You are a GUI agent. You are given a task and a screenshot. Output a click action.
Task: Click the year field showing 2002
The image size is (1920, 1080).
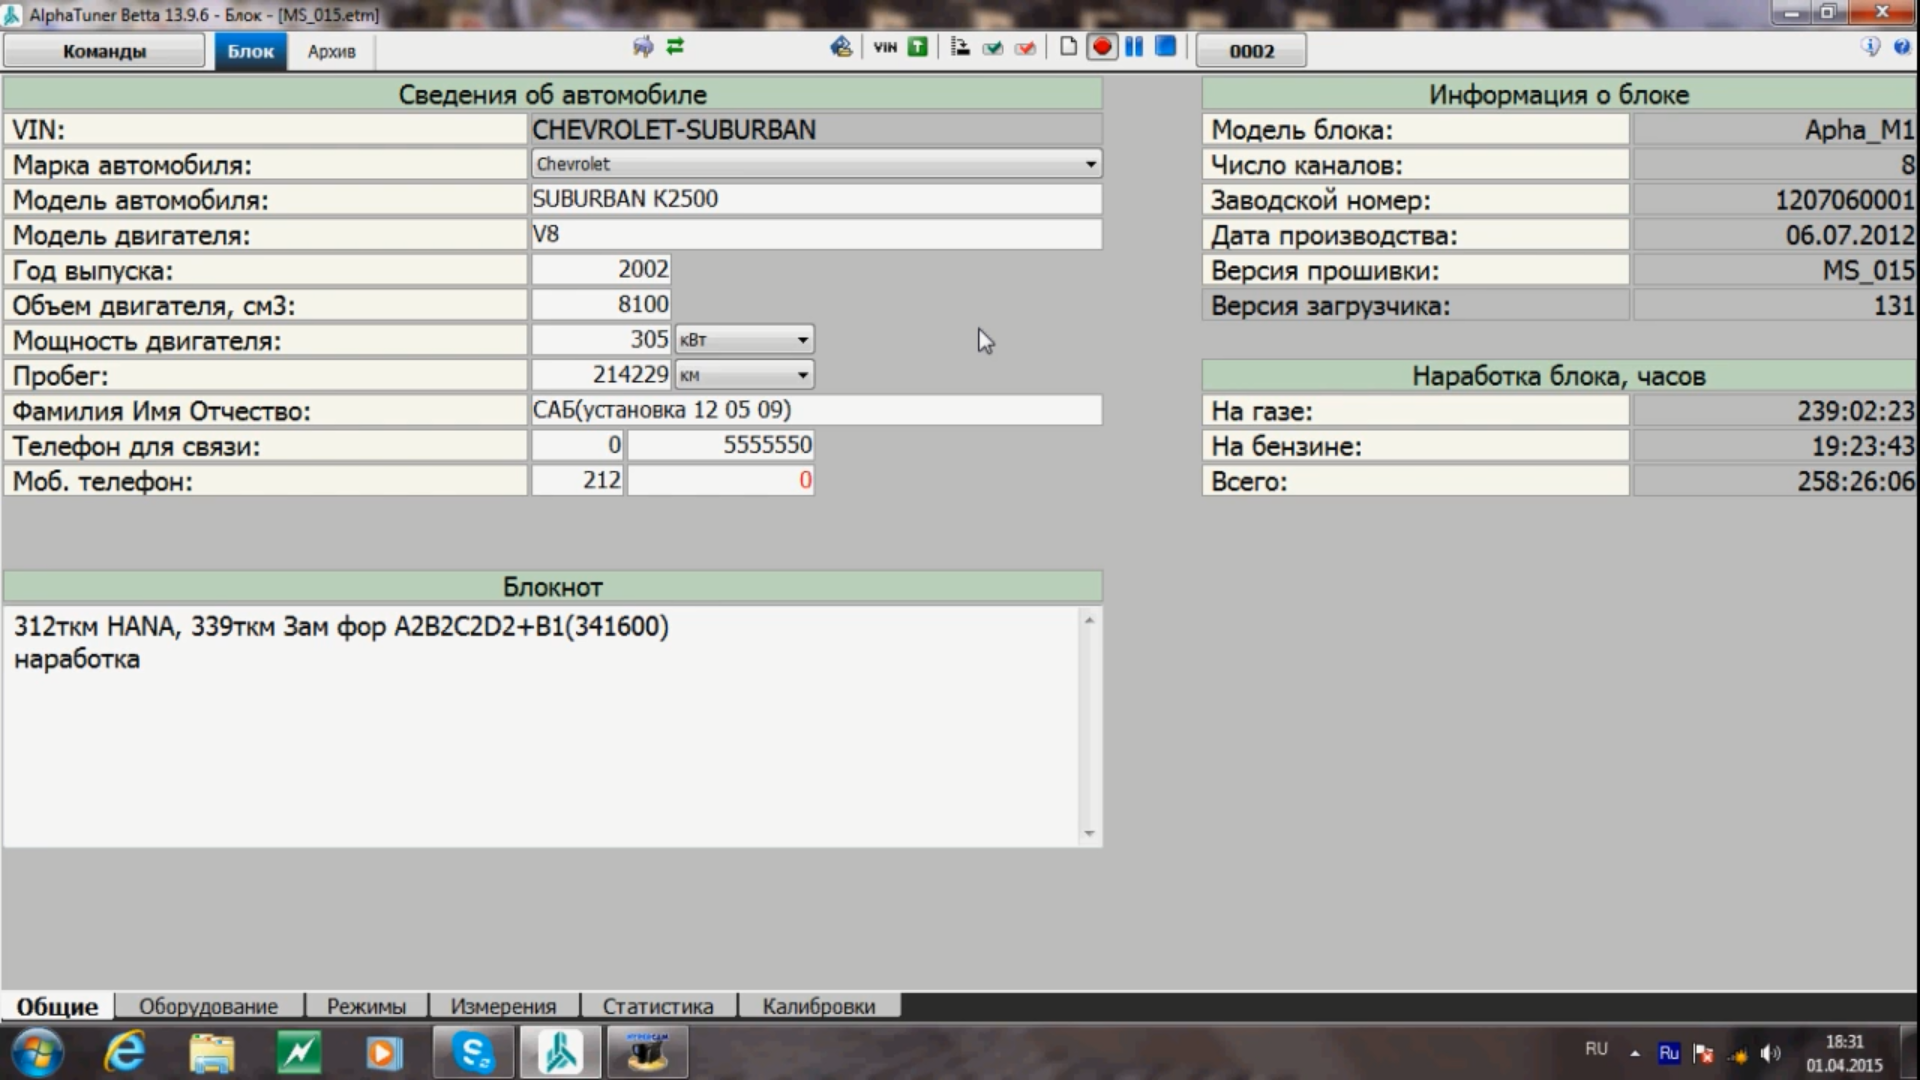pyautogui.click(x=601, y=269)
